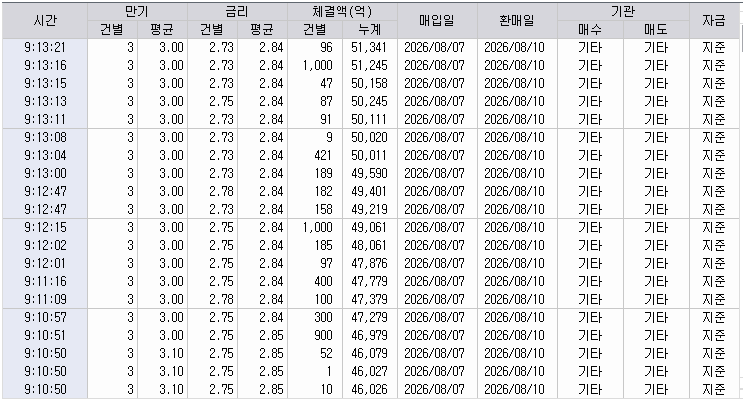743x402 pixels.
Task: Pick the time cell 9:13:11
Action: tap(45, 119)
